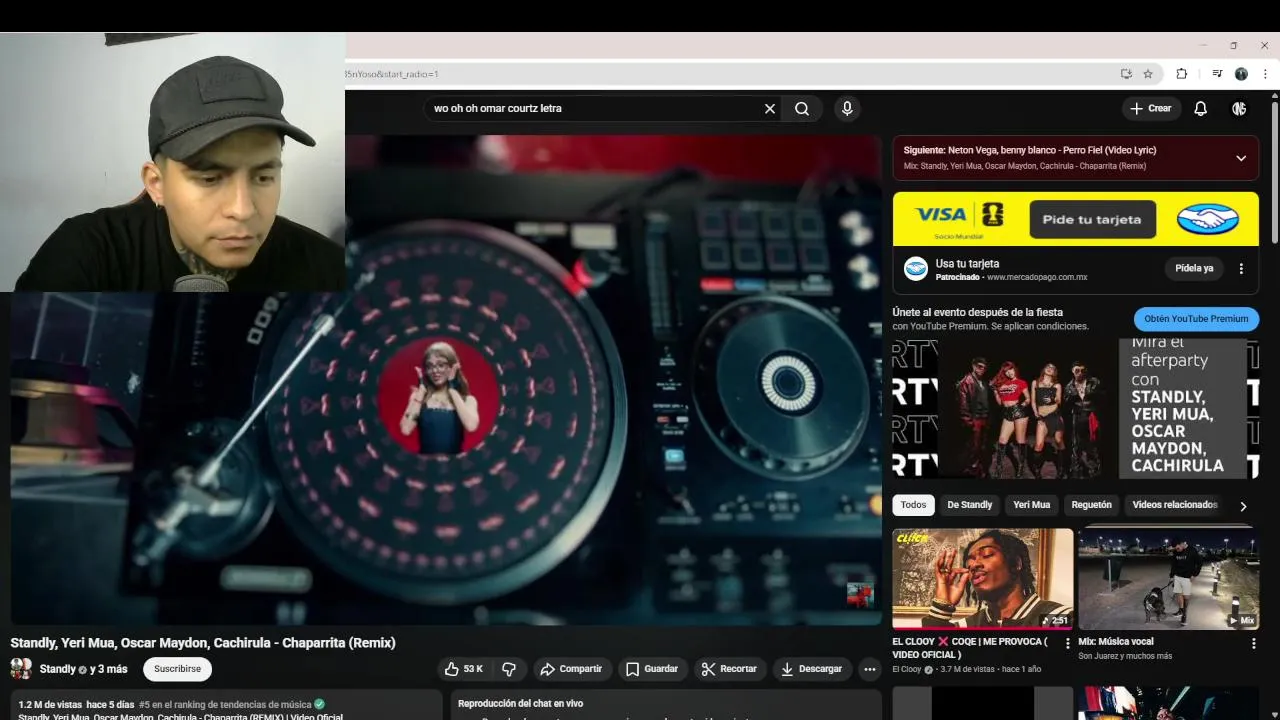Screen dimensions: 1280x720
Task: Open Chrome media controls icon
Action: pyautogui.click(x=1217, y=74)
